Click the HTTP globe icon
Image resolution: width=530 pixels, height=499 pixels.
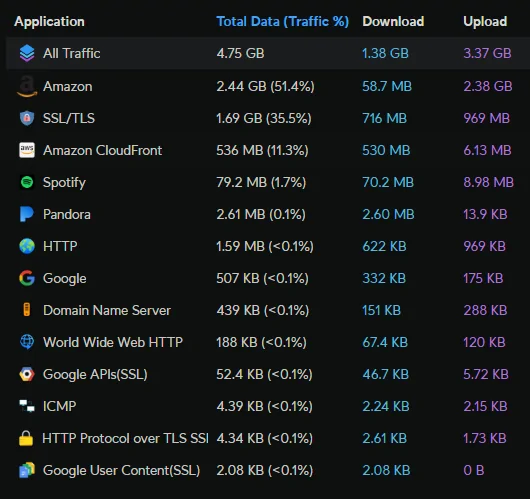27,246
